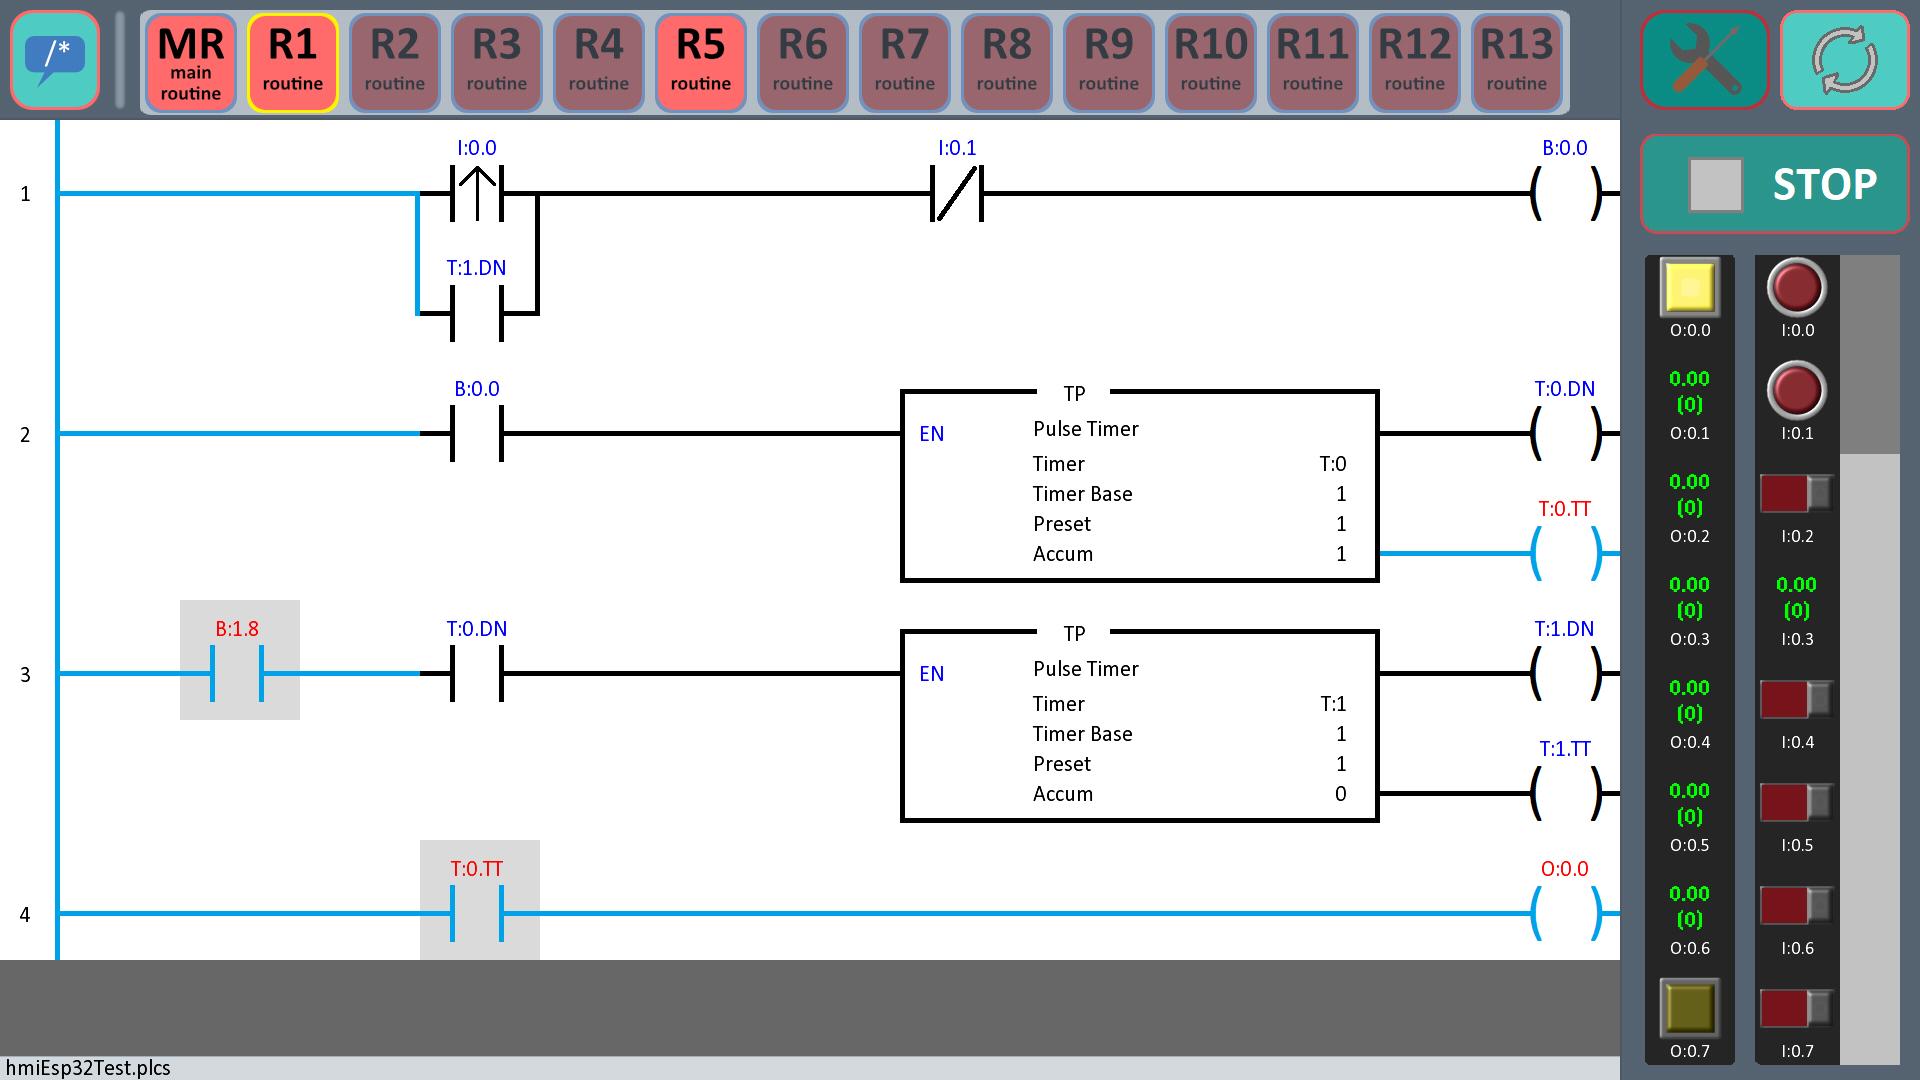Select the T:0 Pulse Timer block

tap(1140, 485)
